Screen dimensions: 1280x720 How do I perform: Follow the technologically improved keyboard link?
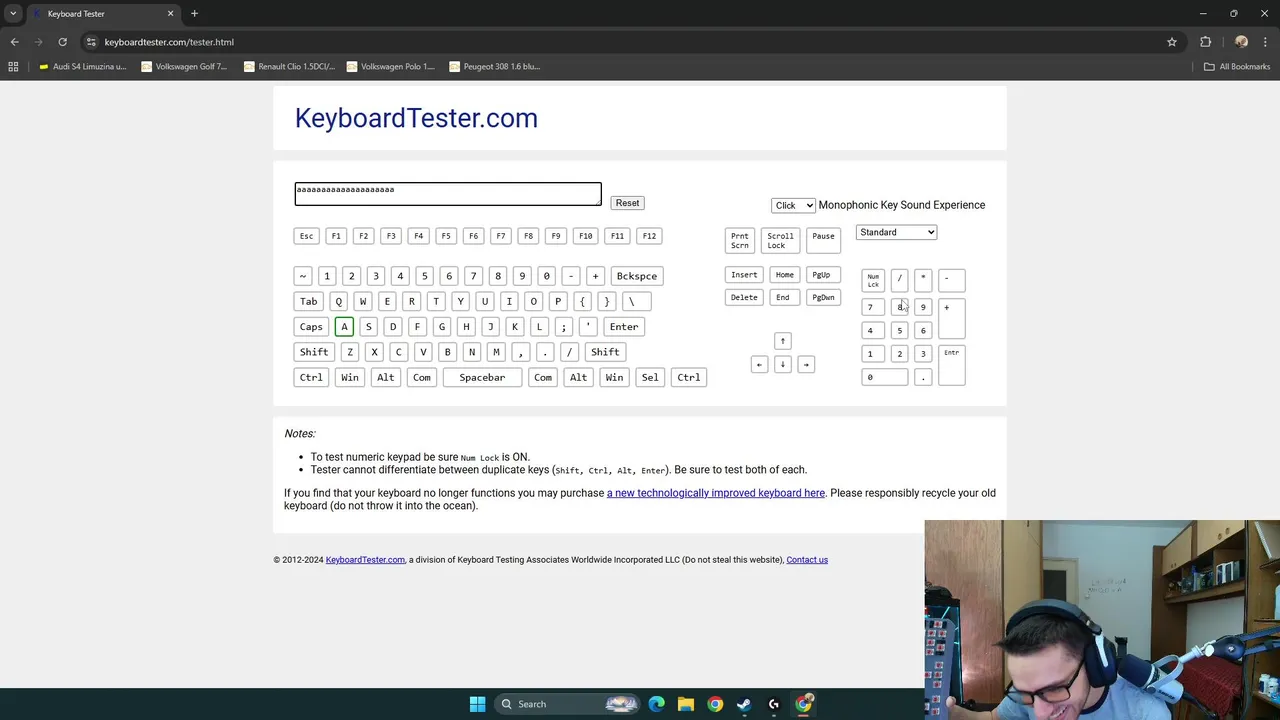click(x=716, y=493)
